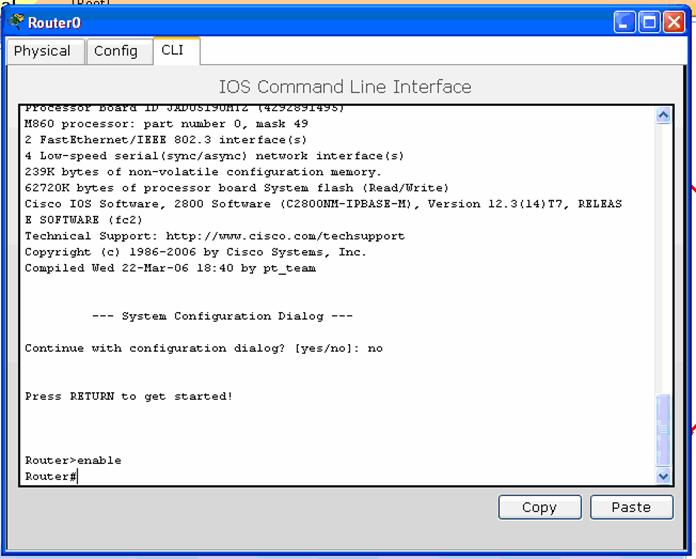
Task: Minimize the Router0 window
Action: tap(624, 22)
